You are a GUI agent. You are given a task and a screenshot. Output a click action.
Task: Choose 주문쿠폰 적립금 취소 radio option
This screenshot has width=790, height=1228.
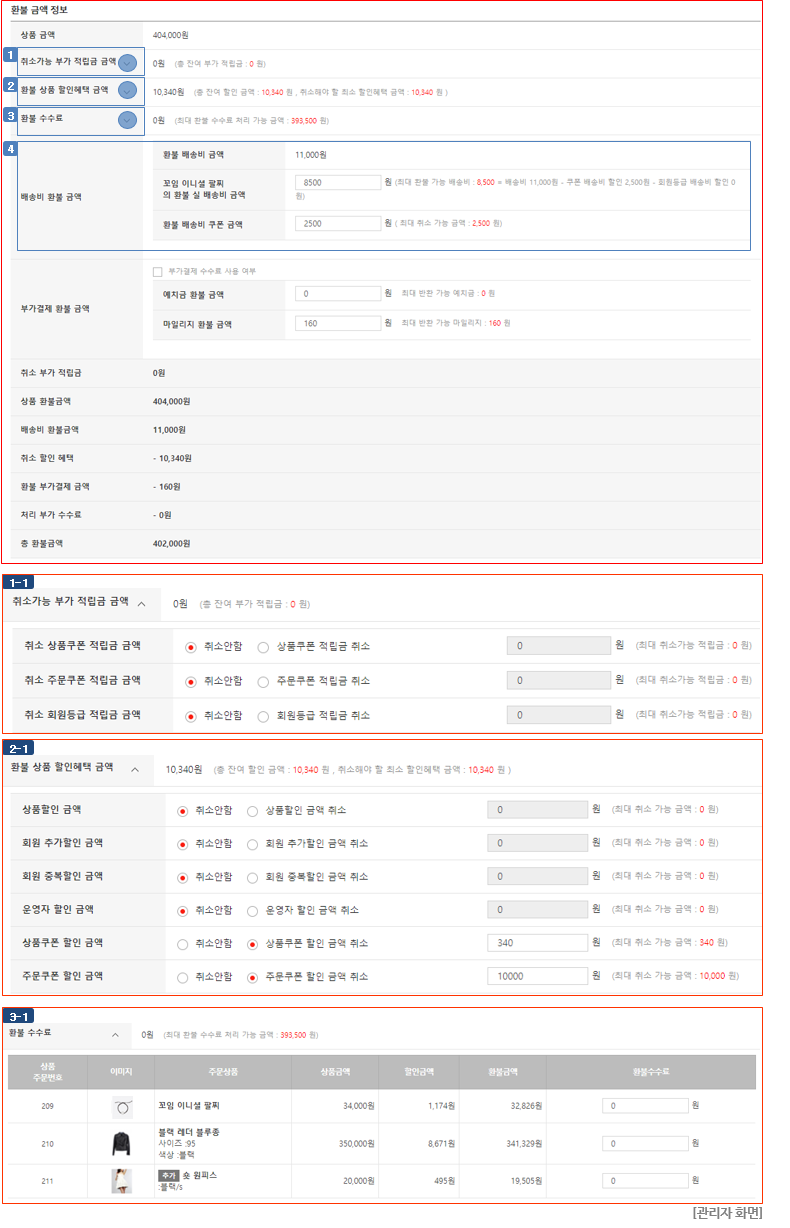(263, 681)
